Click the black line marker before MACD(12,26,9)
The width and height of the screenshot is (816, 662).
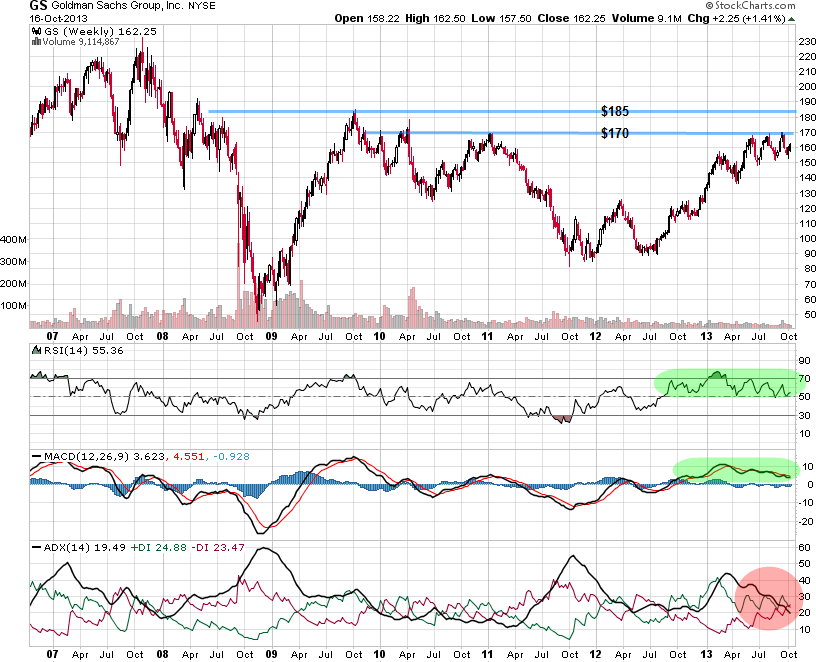point(36,457)
